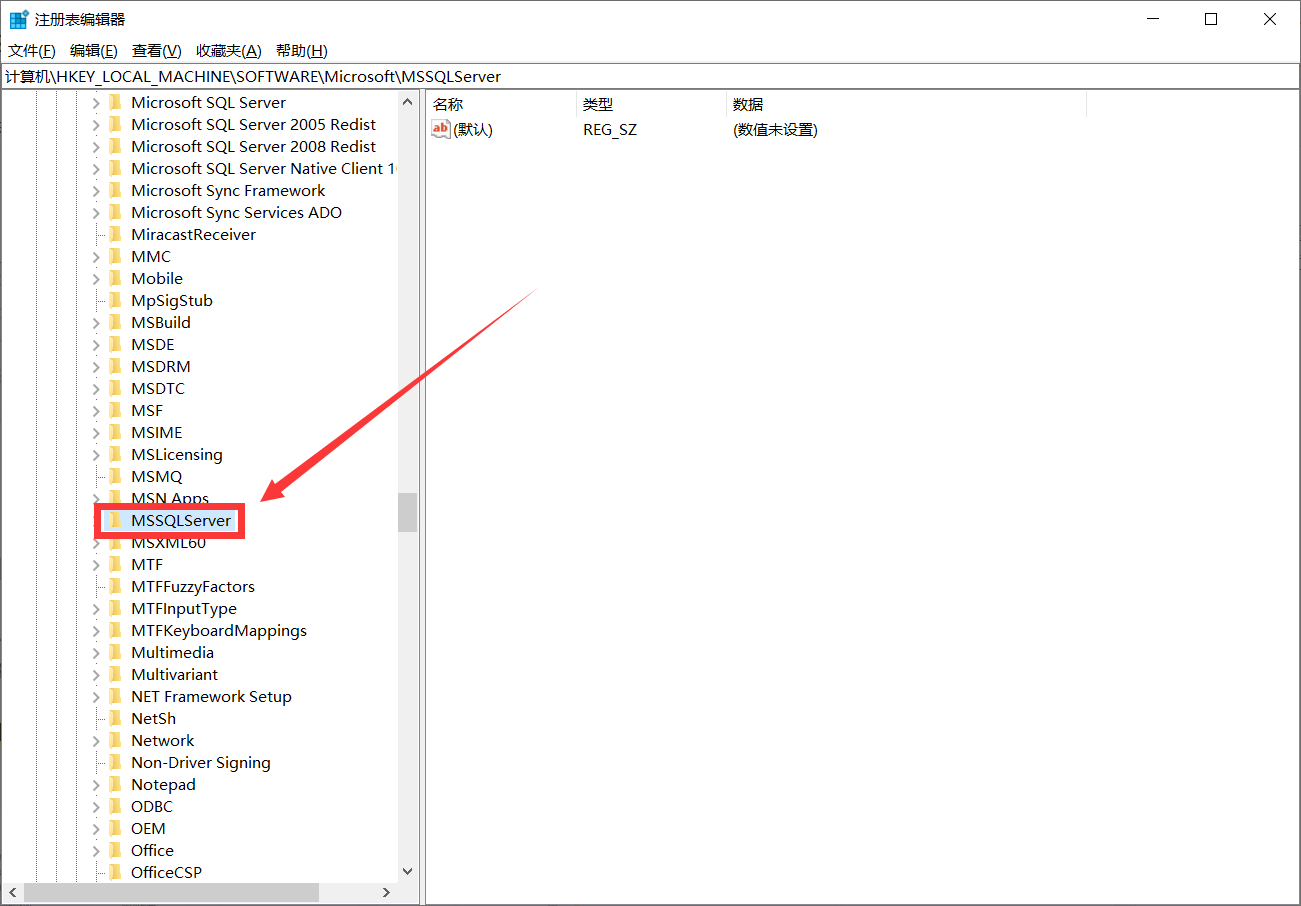Viewport: 1301px width, 906px height.
Task: Select the MSN Apps key
Action: (x=170, y=499)
